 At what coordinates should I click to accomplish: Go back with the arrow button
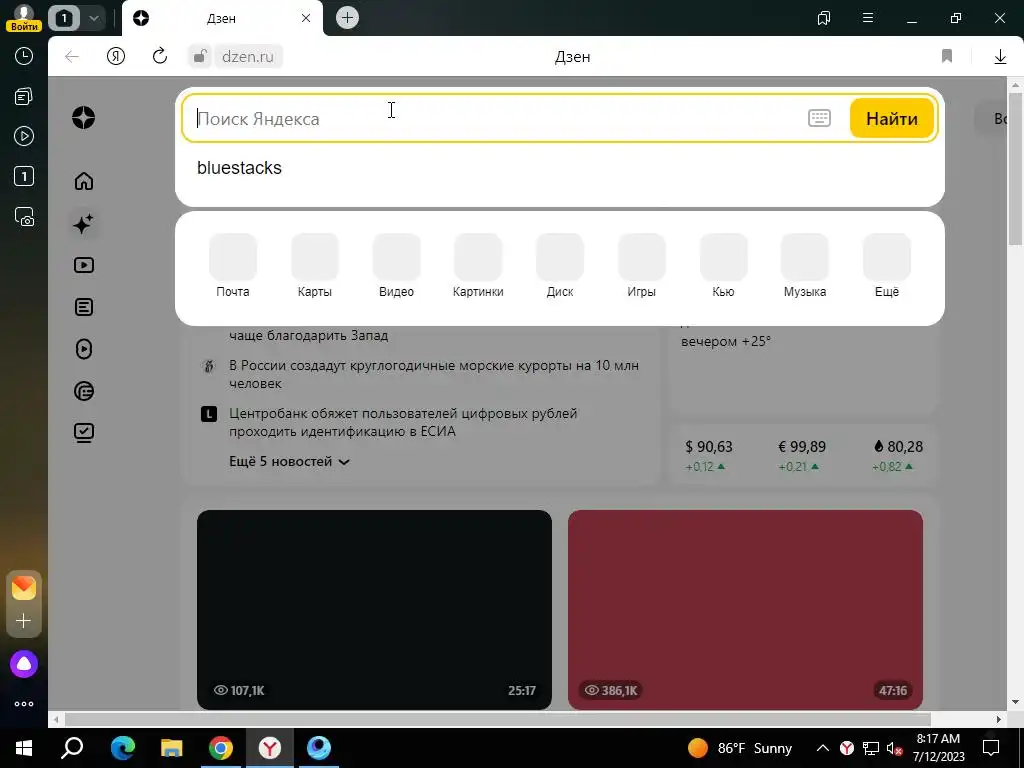tap(72, 56)
